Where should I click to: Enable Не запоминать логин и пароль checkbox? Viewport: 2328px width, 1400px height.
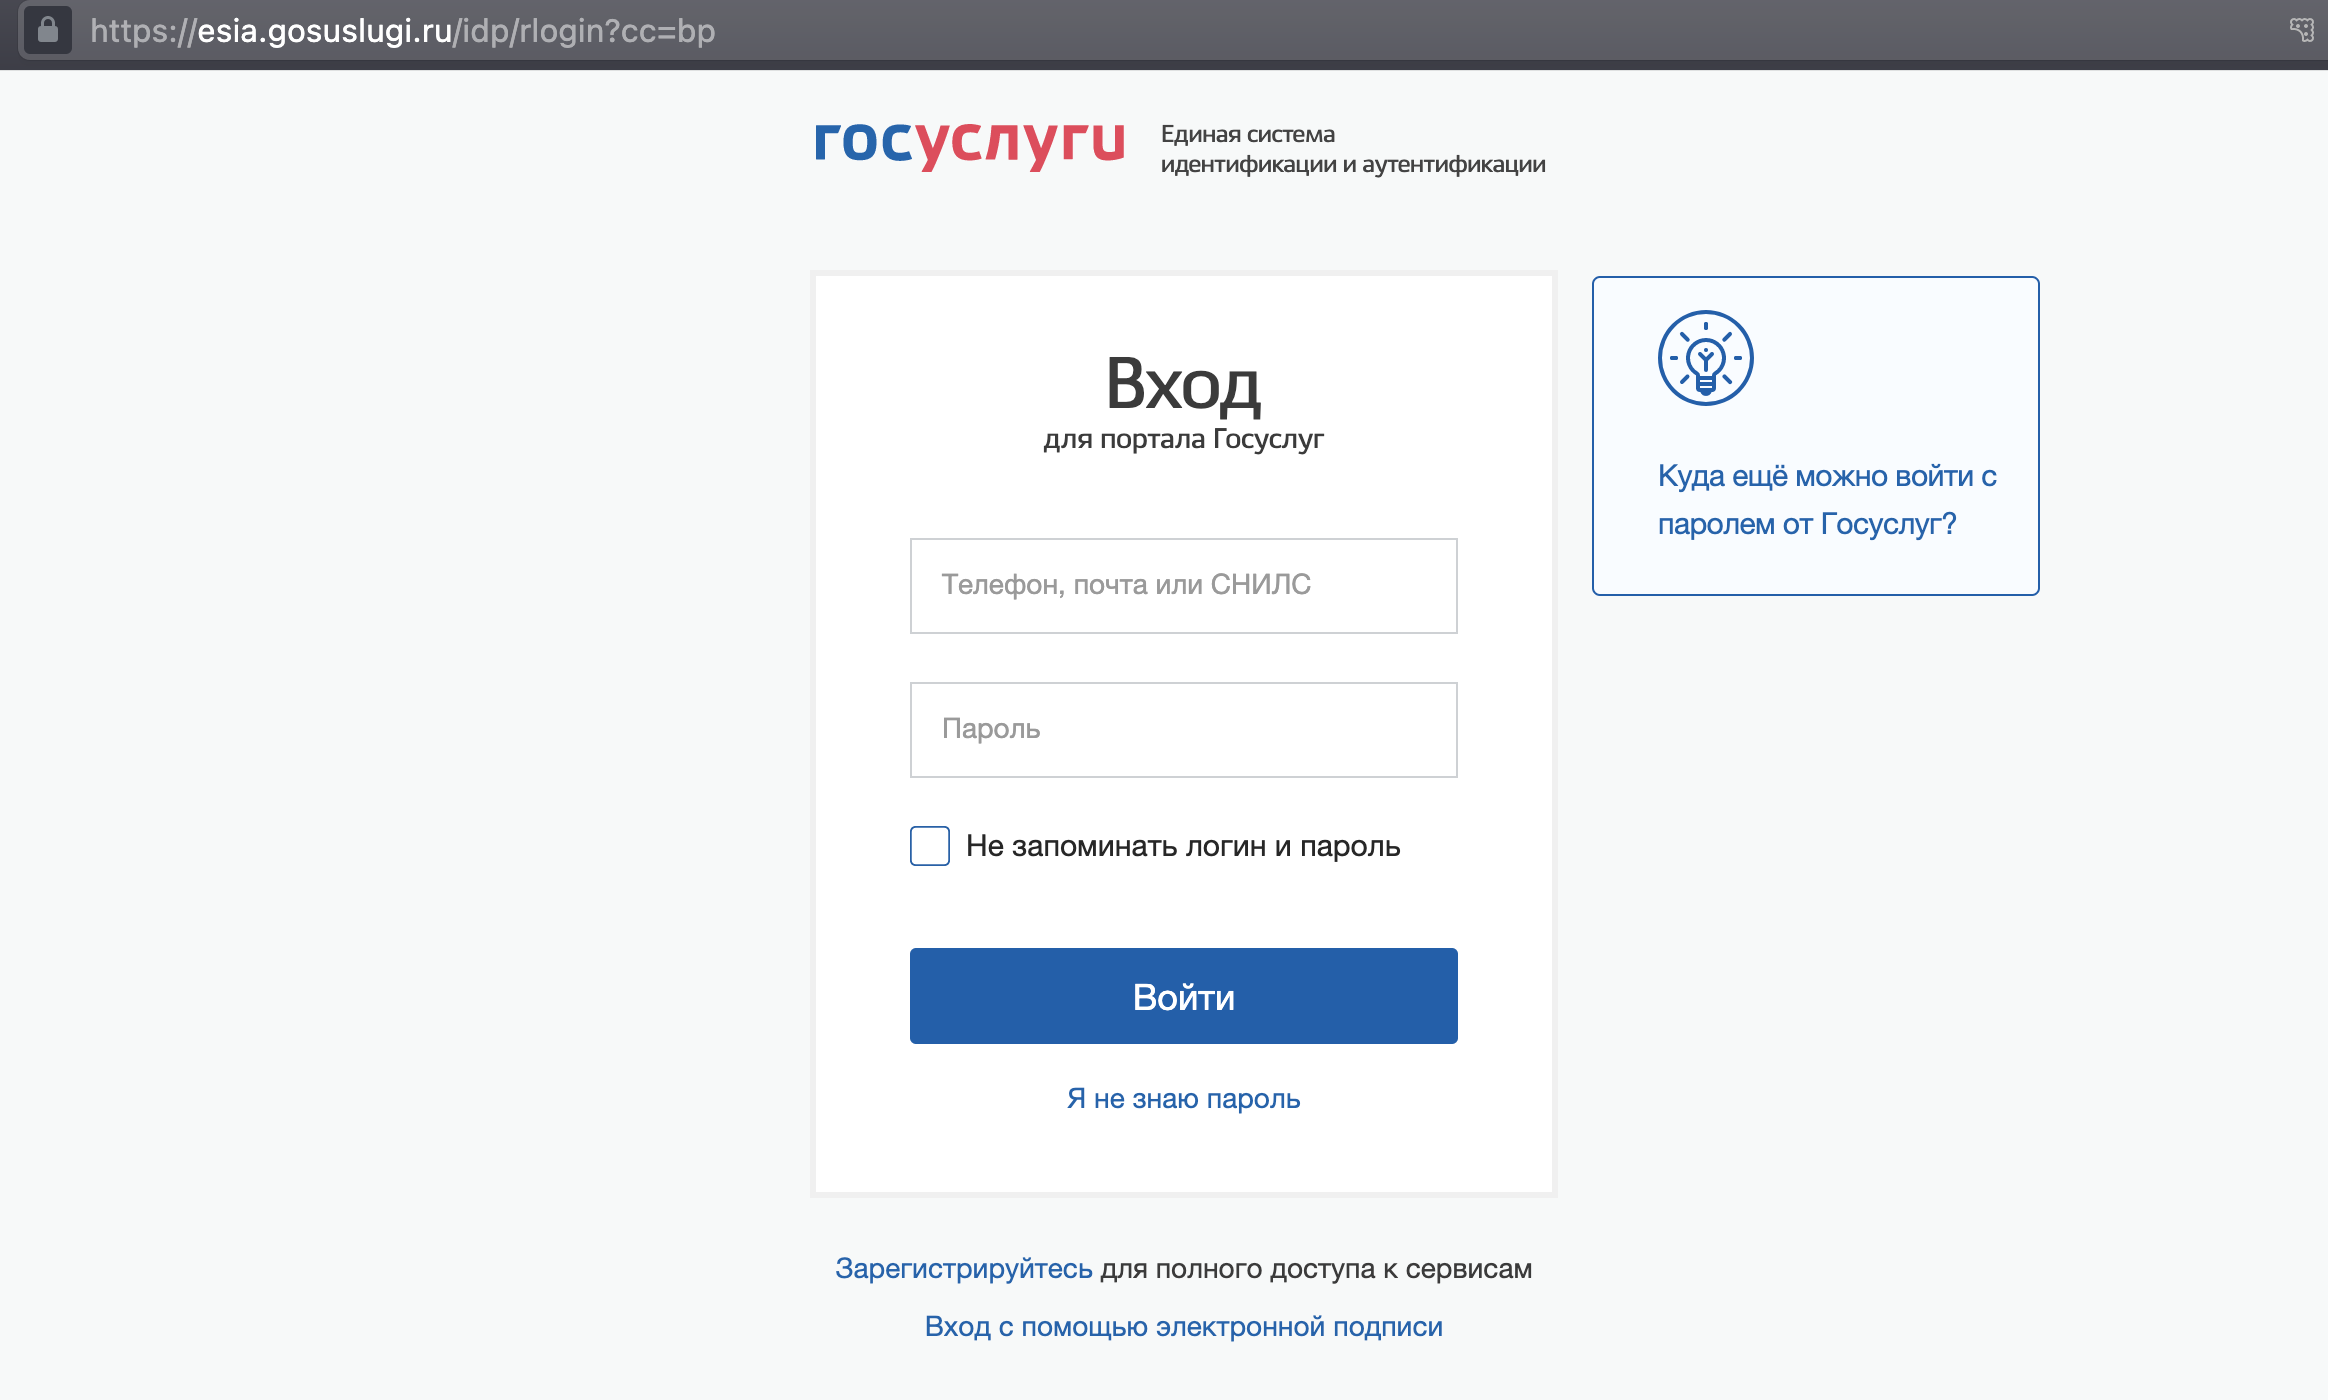pos(929,846)
